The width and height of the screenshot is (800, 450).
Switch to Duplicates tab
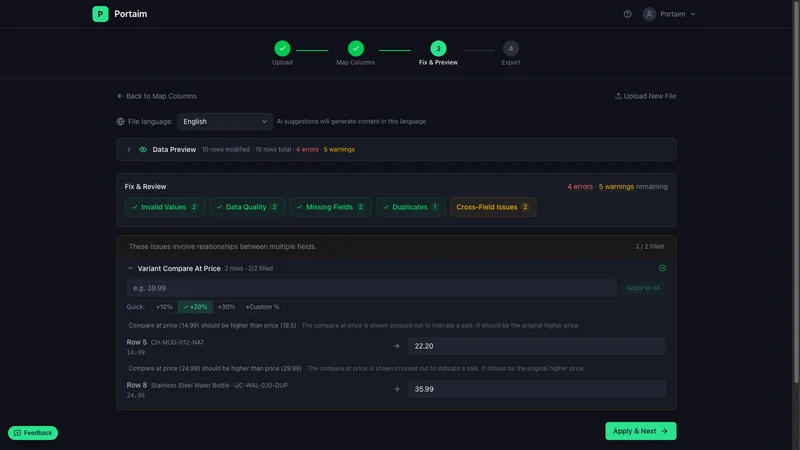pyautogui.click(x=411, y=207)
